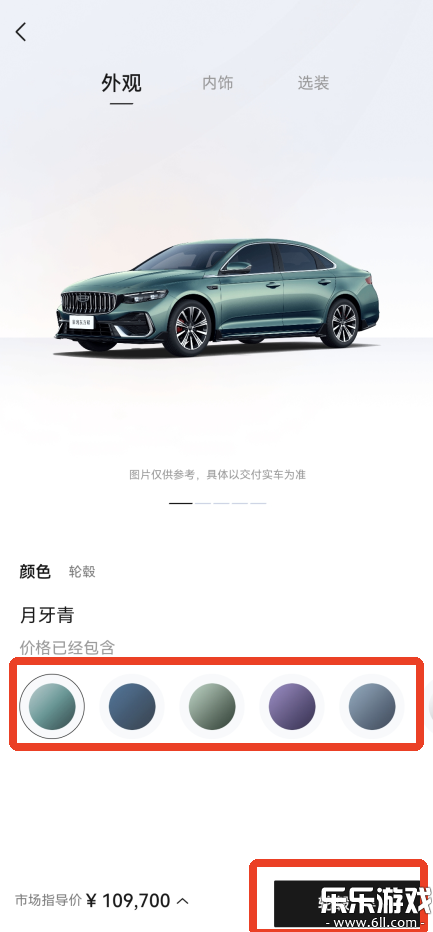
Task: Go to the third image page indicator
Action: [221, 503]
